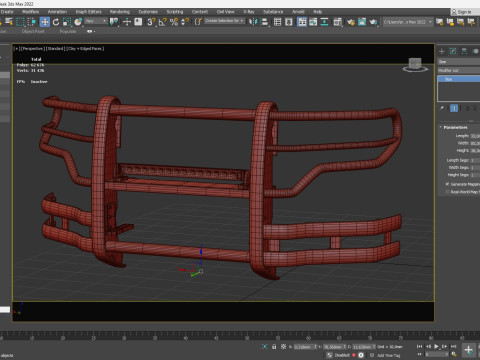480x360 pixels.
Task: Open the Graph Editors menu
Action: tap(88, 12)
